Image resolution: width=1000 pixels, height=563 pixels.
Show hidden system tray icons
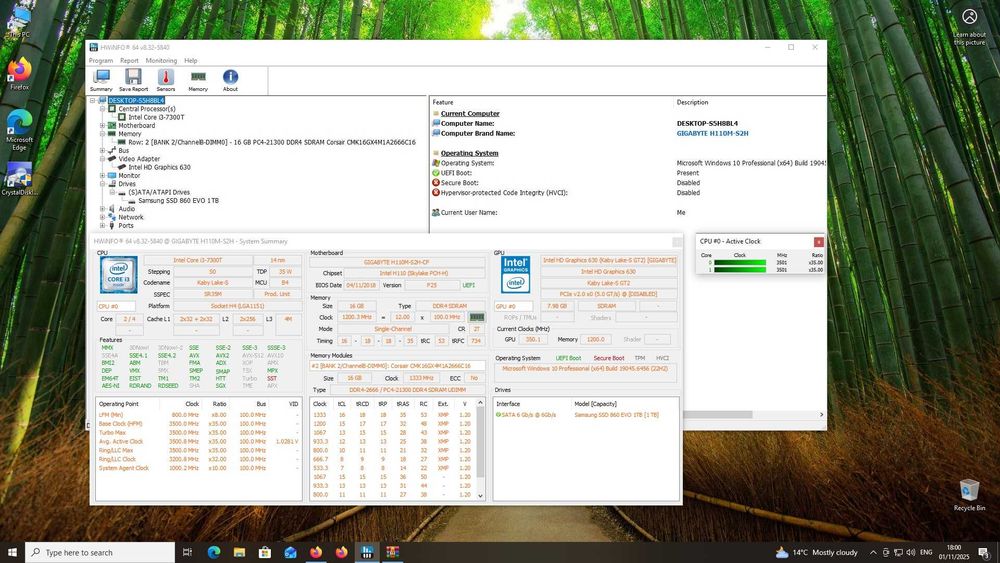(x=873, y=552)
